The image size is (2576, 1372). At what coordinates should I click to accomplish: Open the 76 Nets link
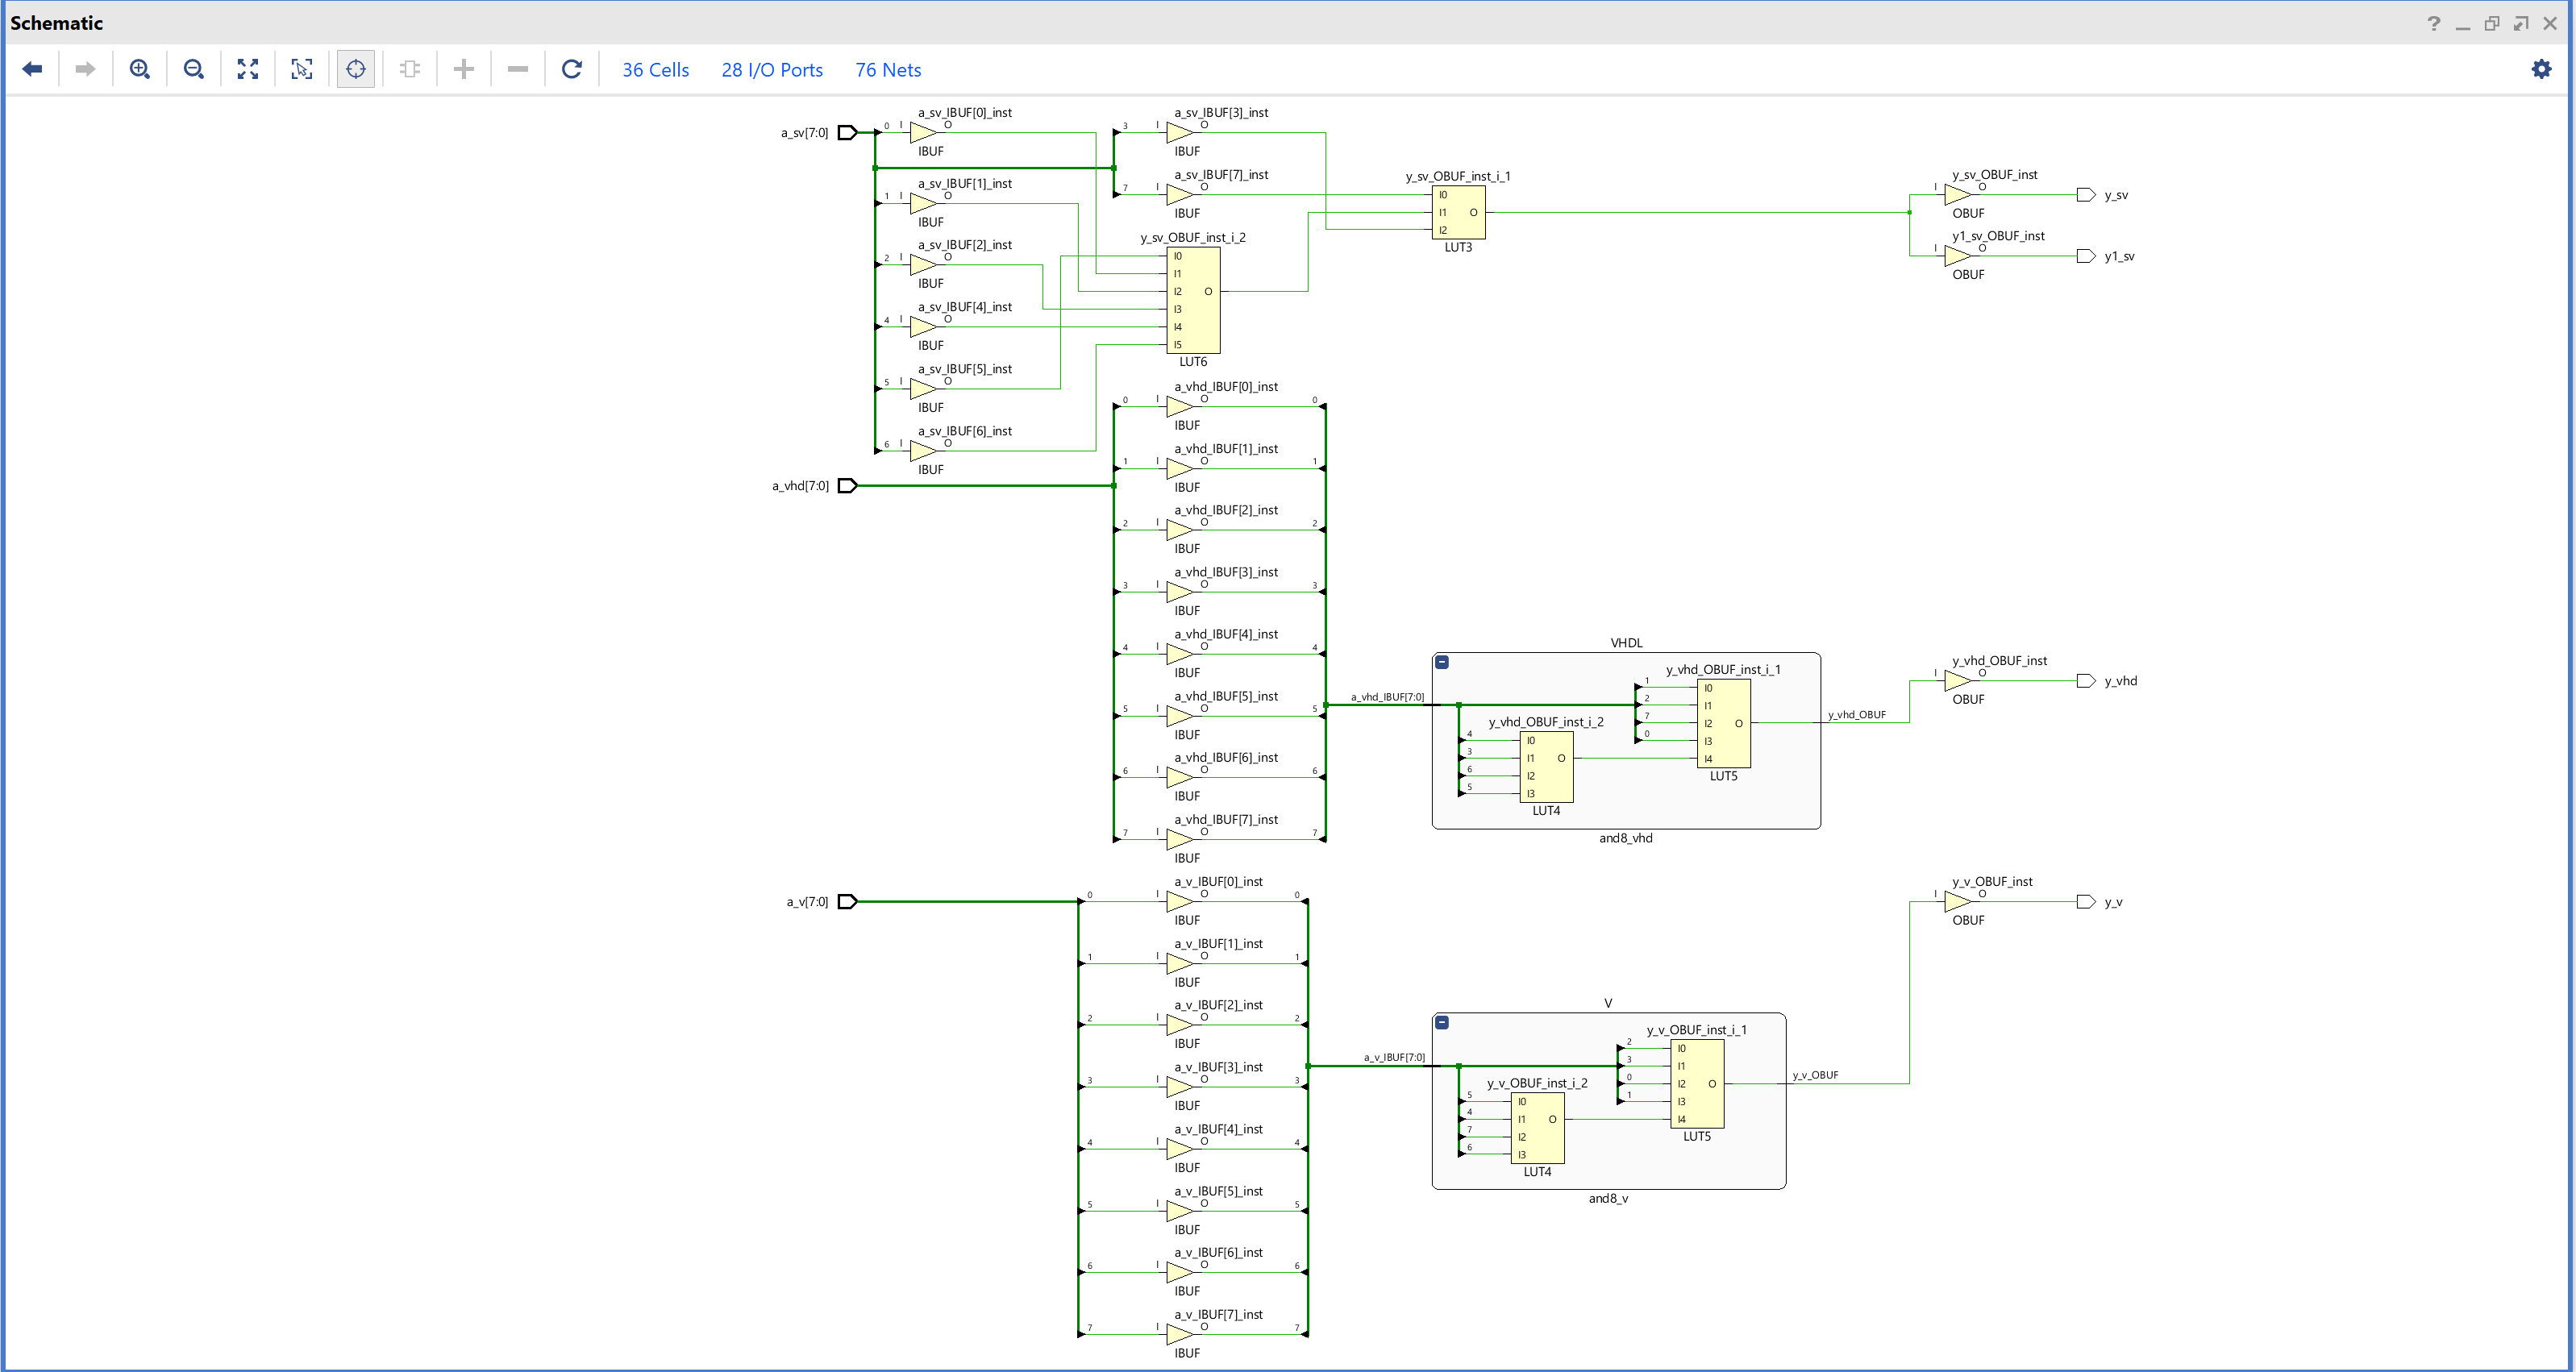[x=888, y=70]
